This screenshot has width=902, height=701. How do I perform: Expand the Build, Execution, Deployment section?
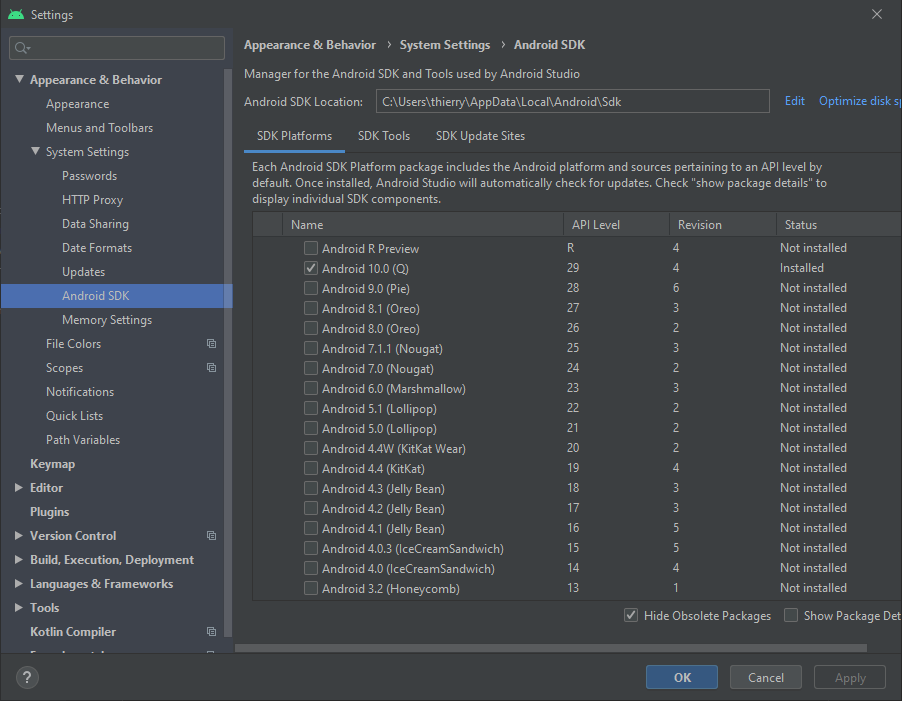(x=19, y=560)
